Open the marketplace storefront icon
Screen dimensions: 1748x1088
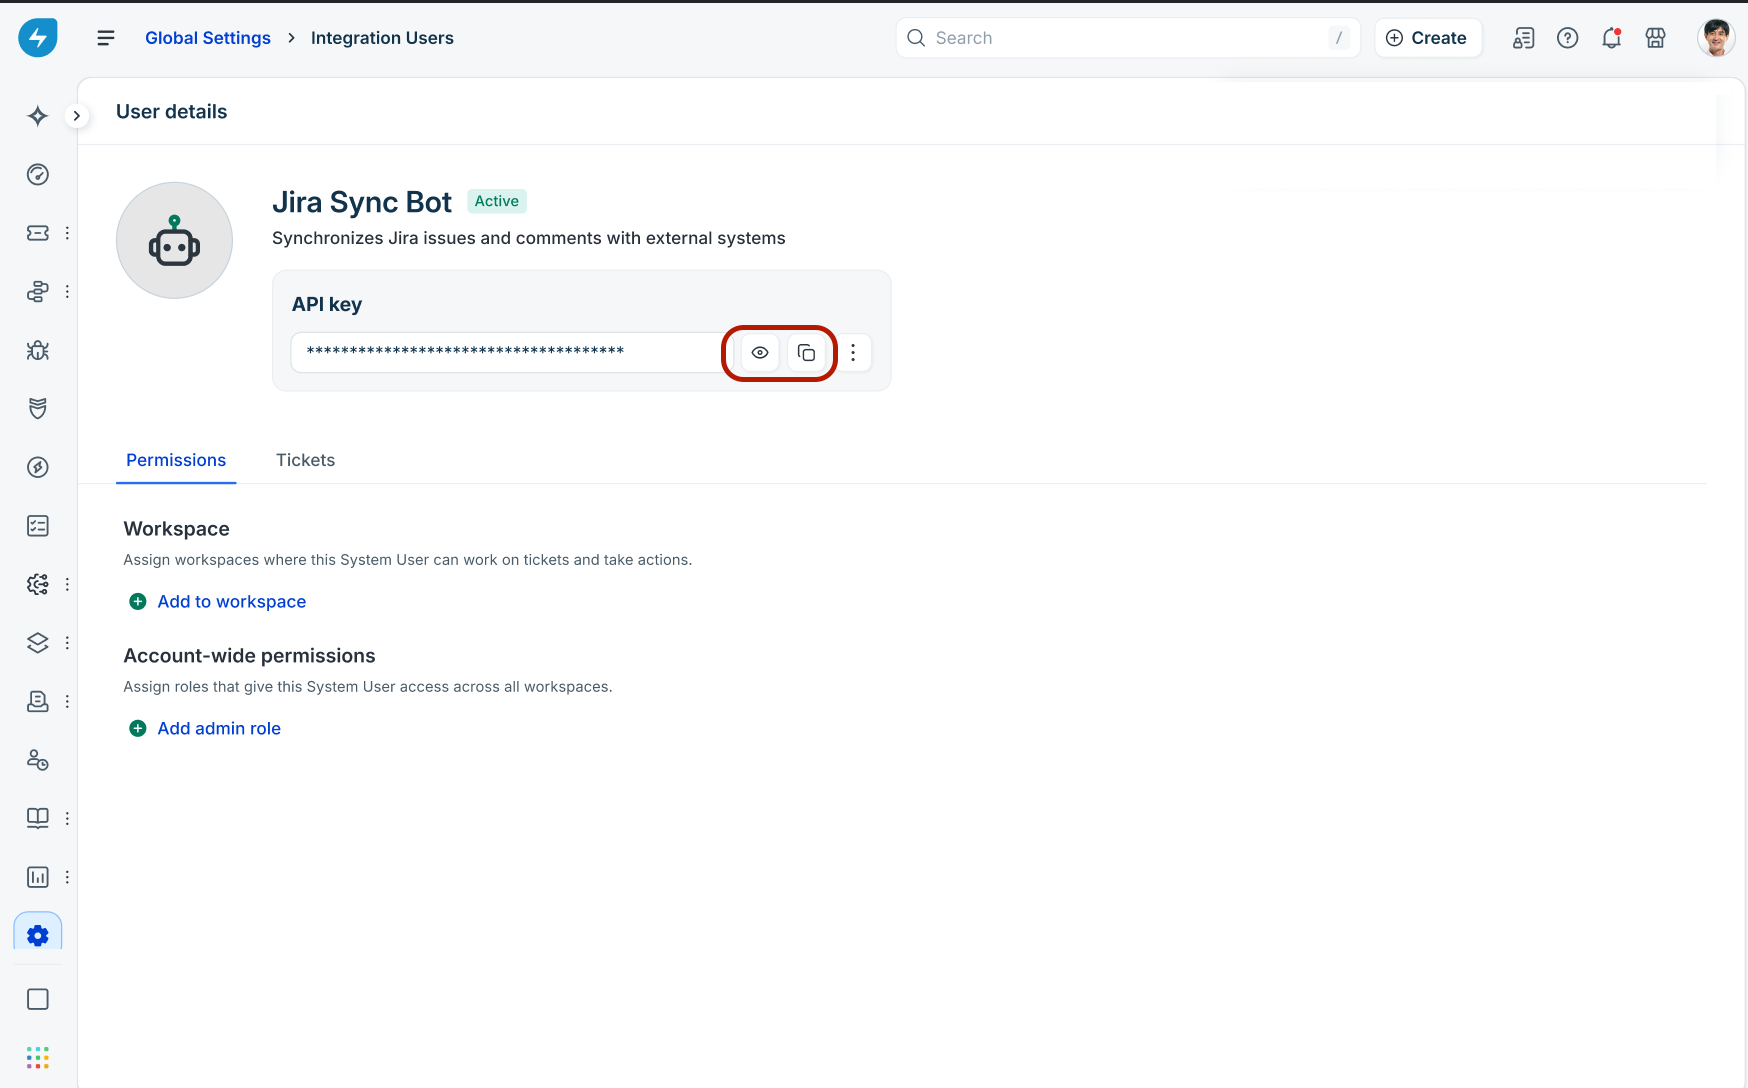tap(1656, 38)
